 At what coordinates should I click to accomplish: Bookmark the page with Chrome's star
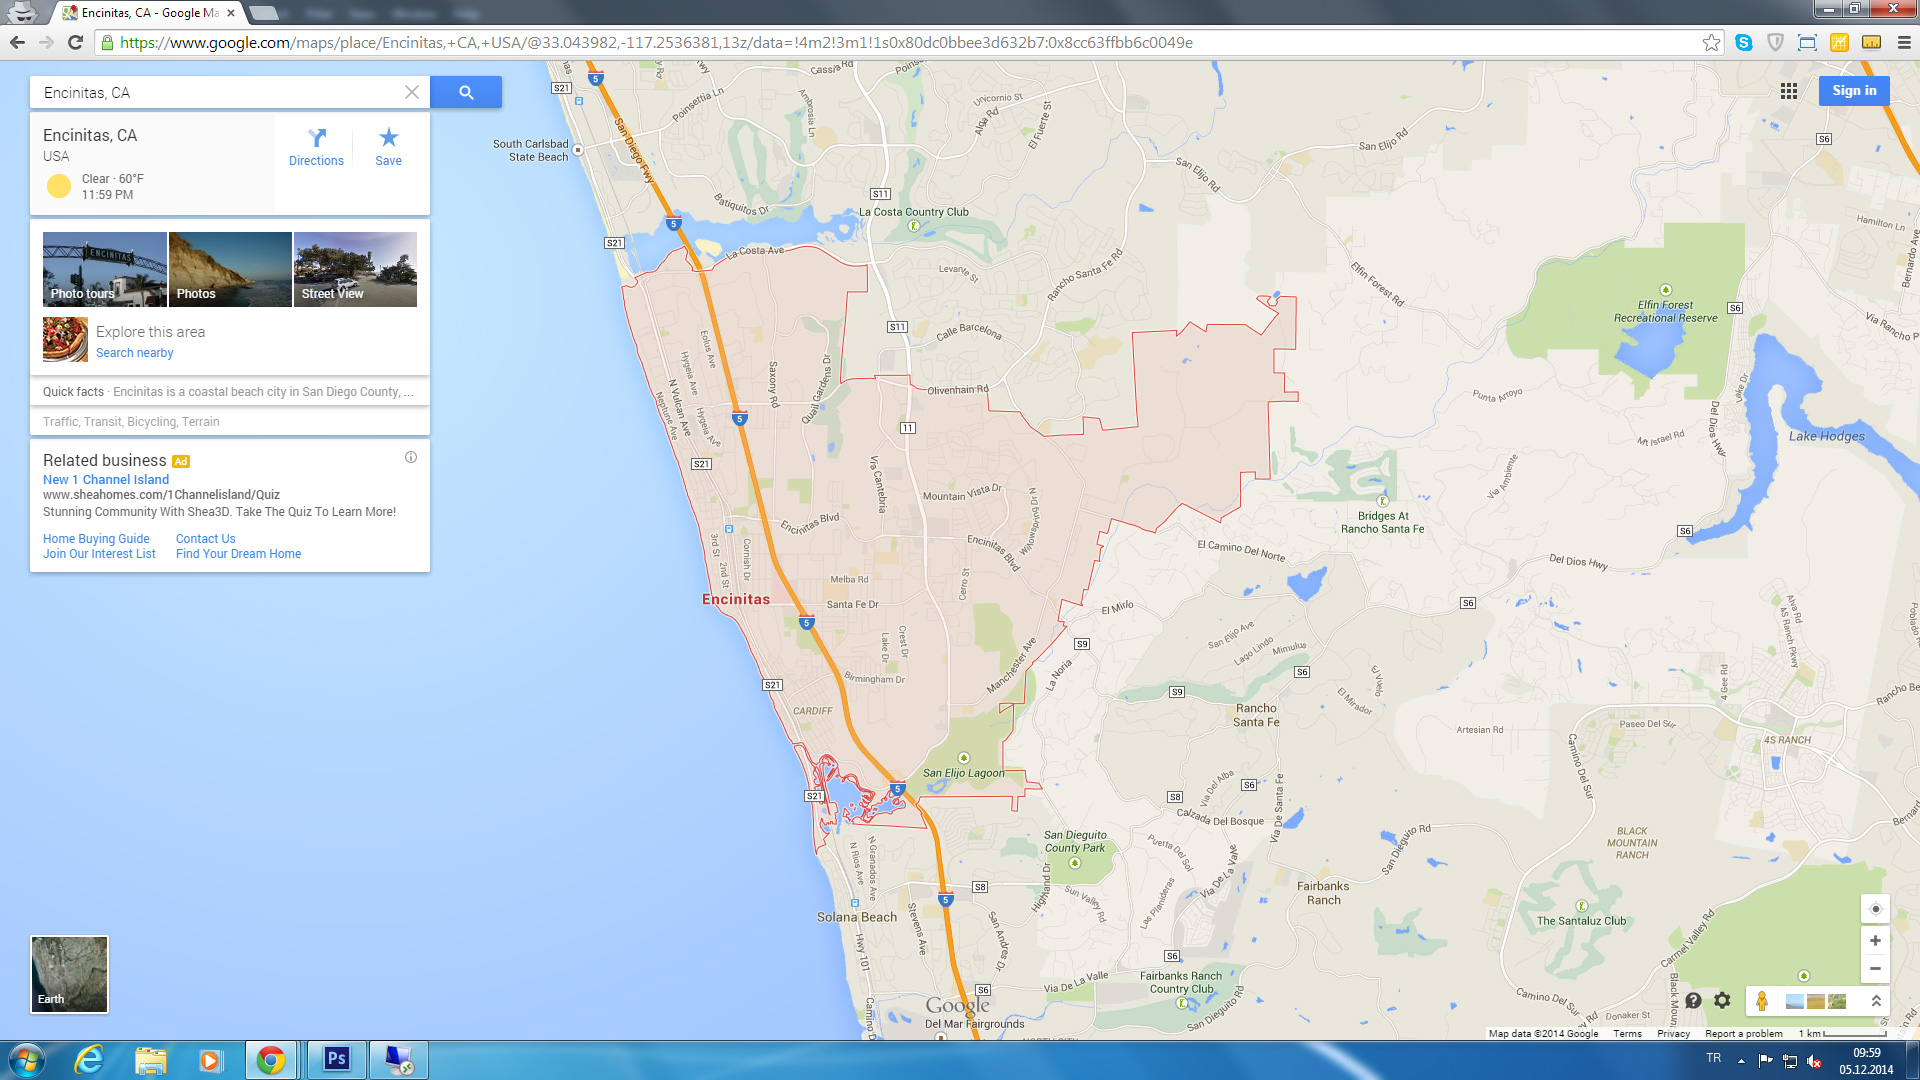tap(1711, 42)
